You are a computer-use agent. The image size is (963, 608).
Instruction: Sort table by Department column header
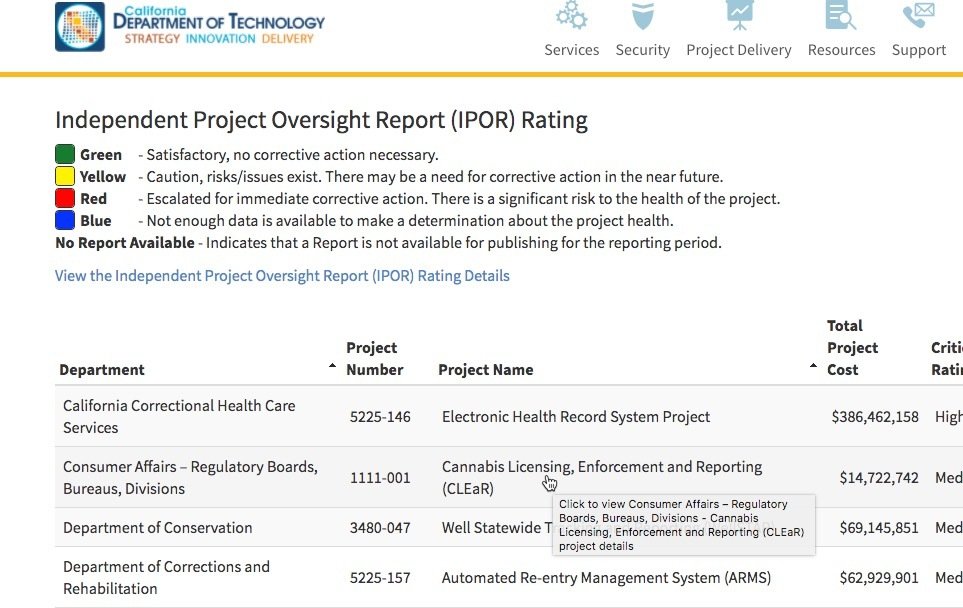coord(102,370)
